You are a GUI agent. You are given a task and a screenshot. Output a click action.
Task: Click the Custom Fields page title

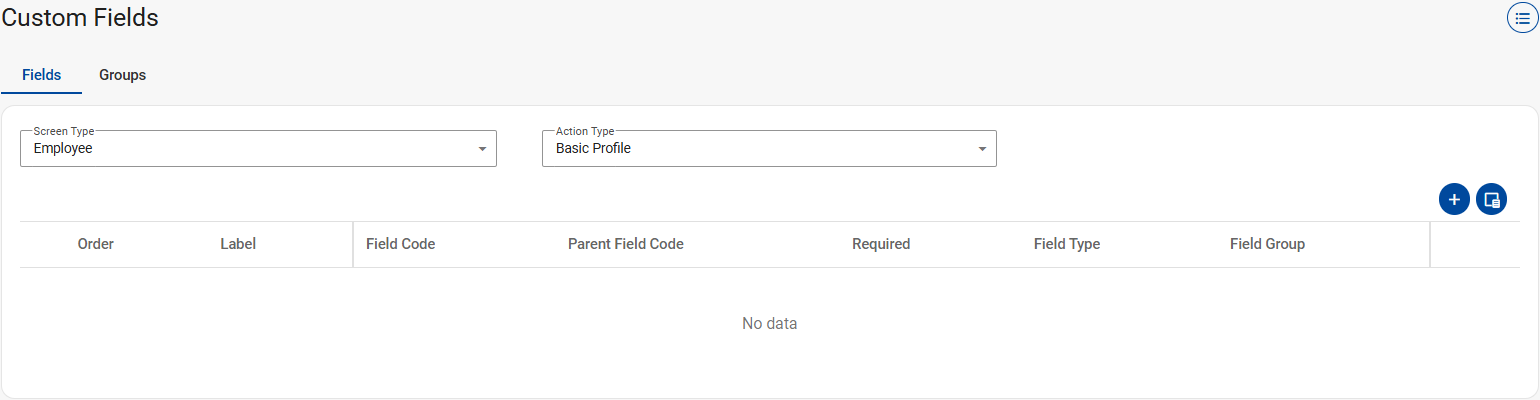point(80,18)
